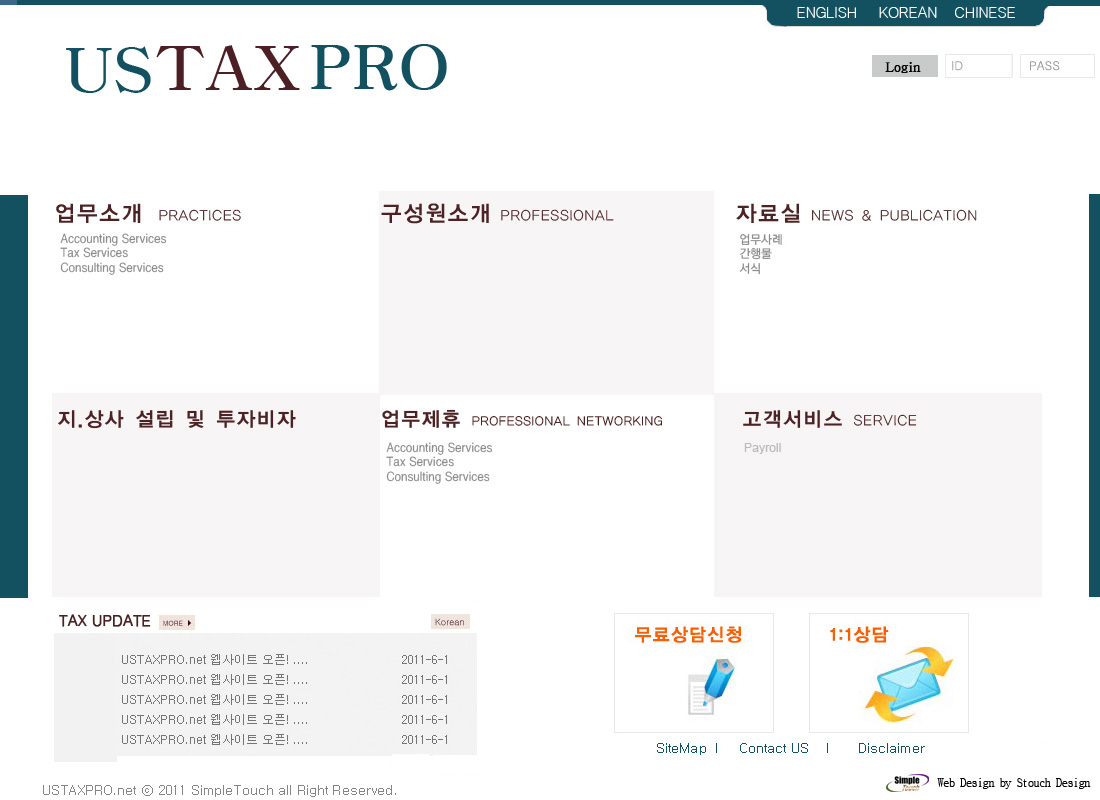The image size is (1100, 800).
Task: Open the Payroll service link
Action: 762,448
